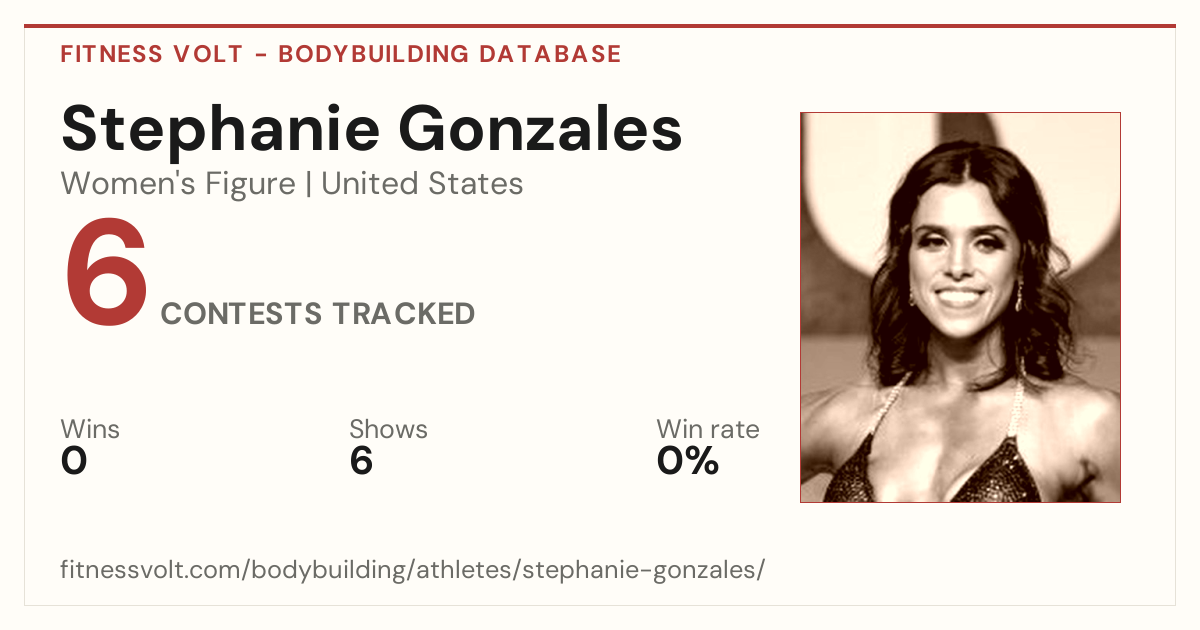This screenshot has width=1200, height=630.
Task: Click the dash separator in header title
Action: [x=260, y=54]
